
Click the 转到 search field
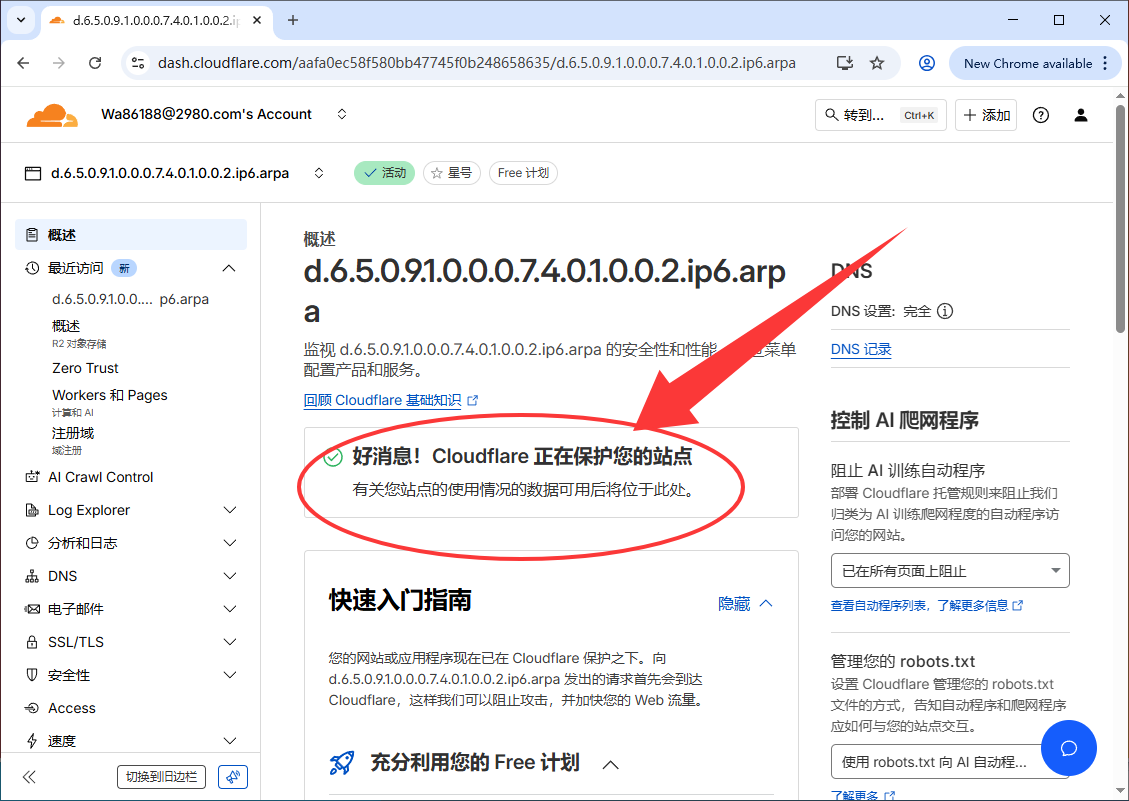click(x=880, y=115)
